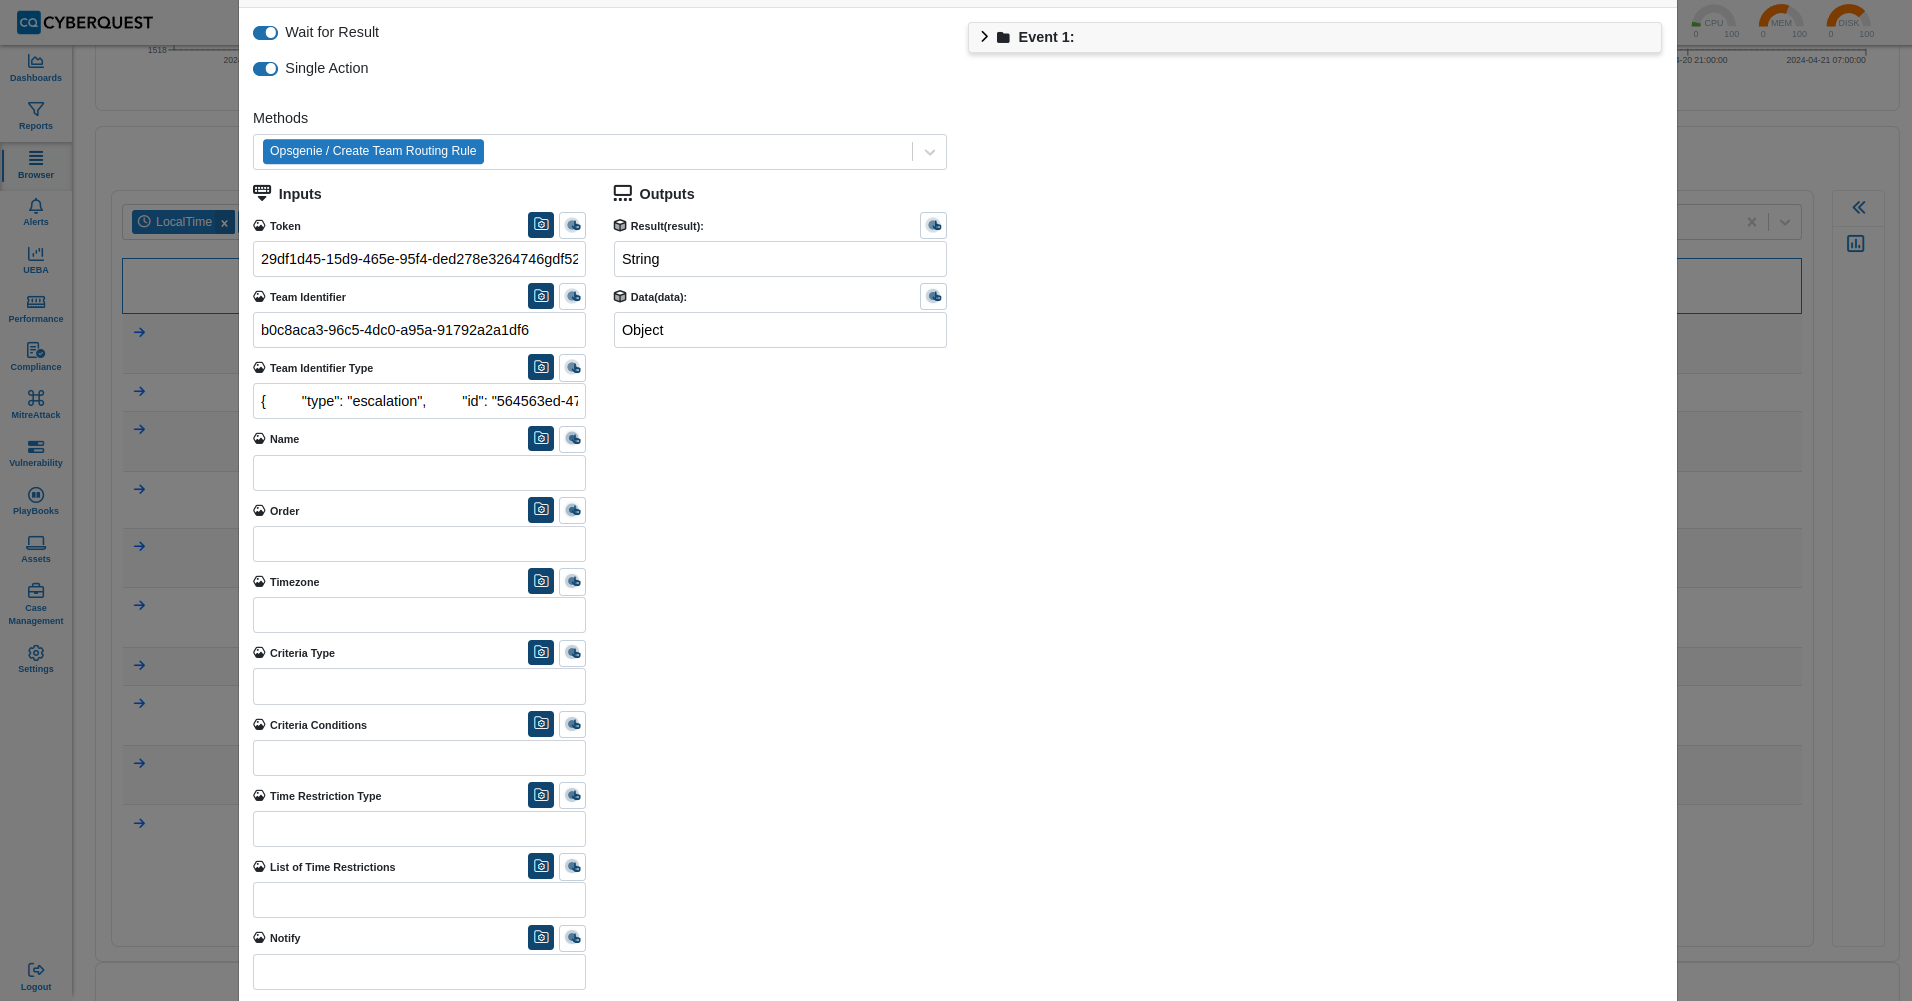Screen dimensions: 1912x1001
Task: Click the Criteria Conditions input field
Action: [x=419, y=758]
